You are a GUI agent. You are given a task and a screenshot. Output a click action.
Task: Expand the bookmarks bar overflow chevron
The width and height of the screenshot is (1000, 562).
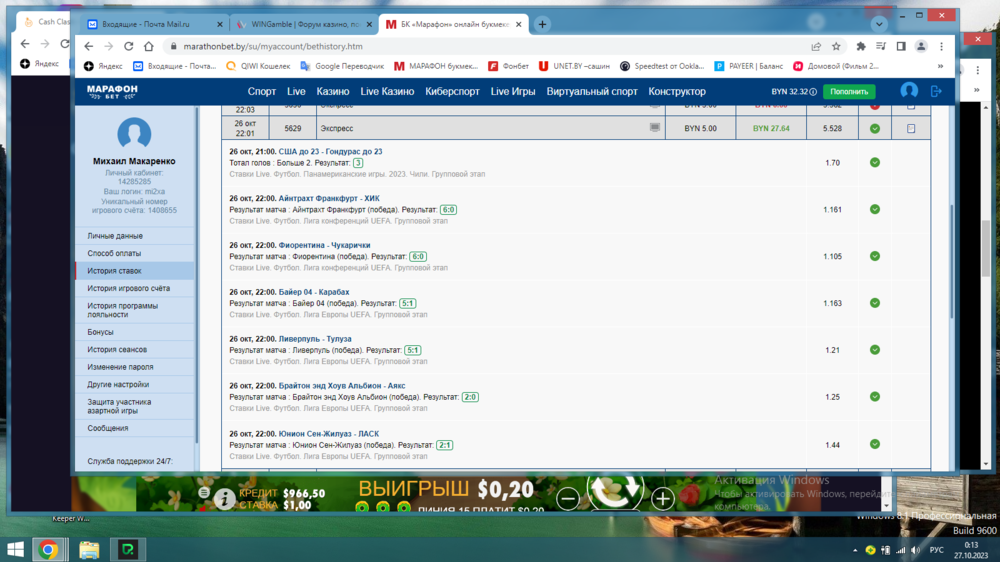click(940, 66)
